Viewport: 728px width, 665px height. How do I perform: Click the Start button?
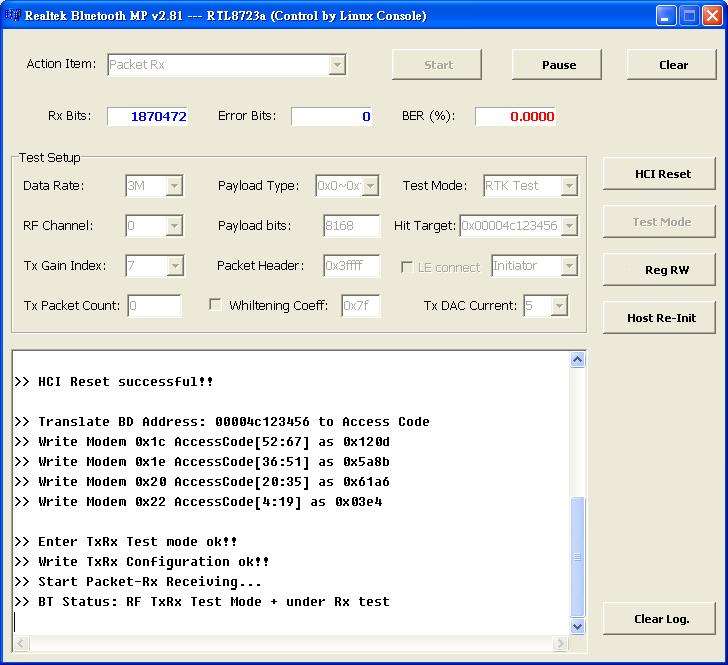[437, 65]
